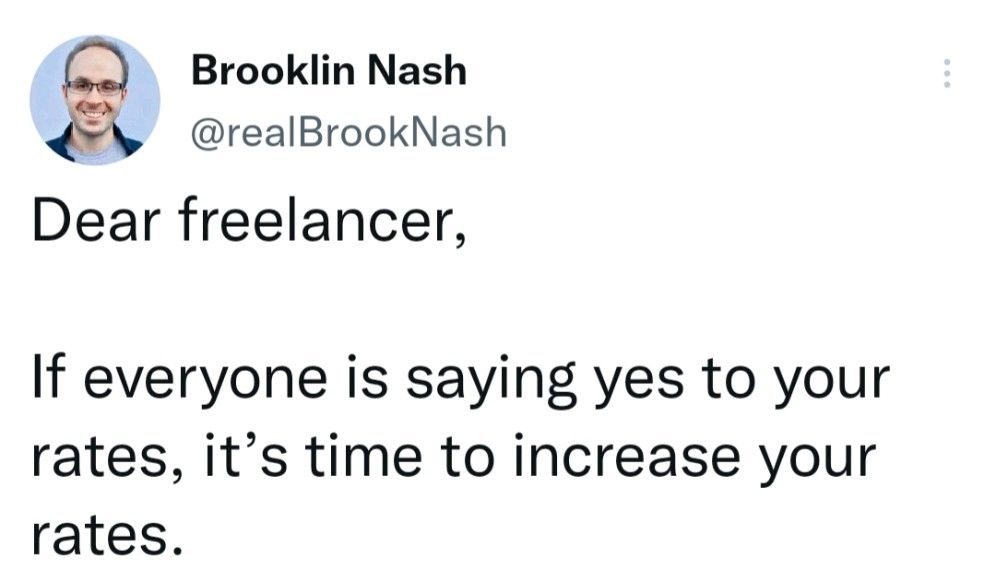Click the word "If" starting the second paragraph
The height and width of the screenshot is (584, 996).
click(50, 379)
